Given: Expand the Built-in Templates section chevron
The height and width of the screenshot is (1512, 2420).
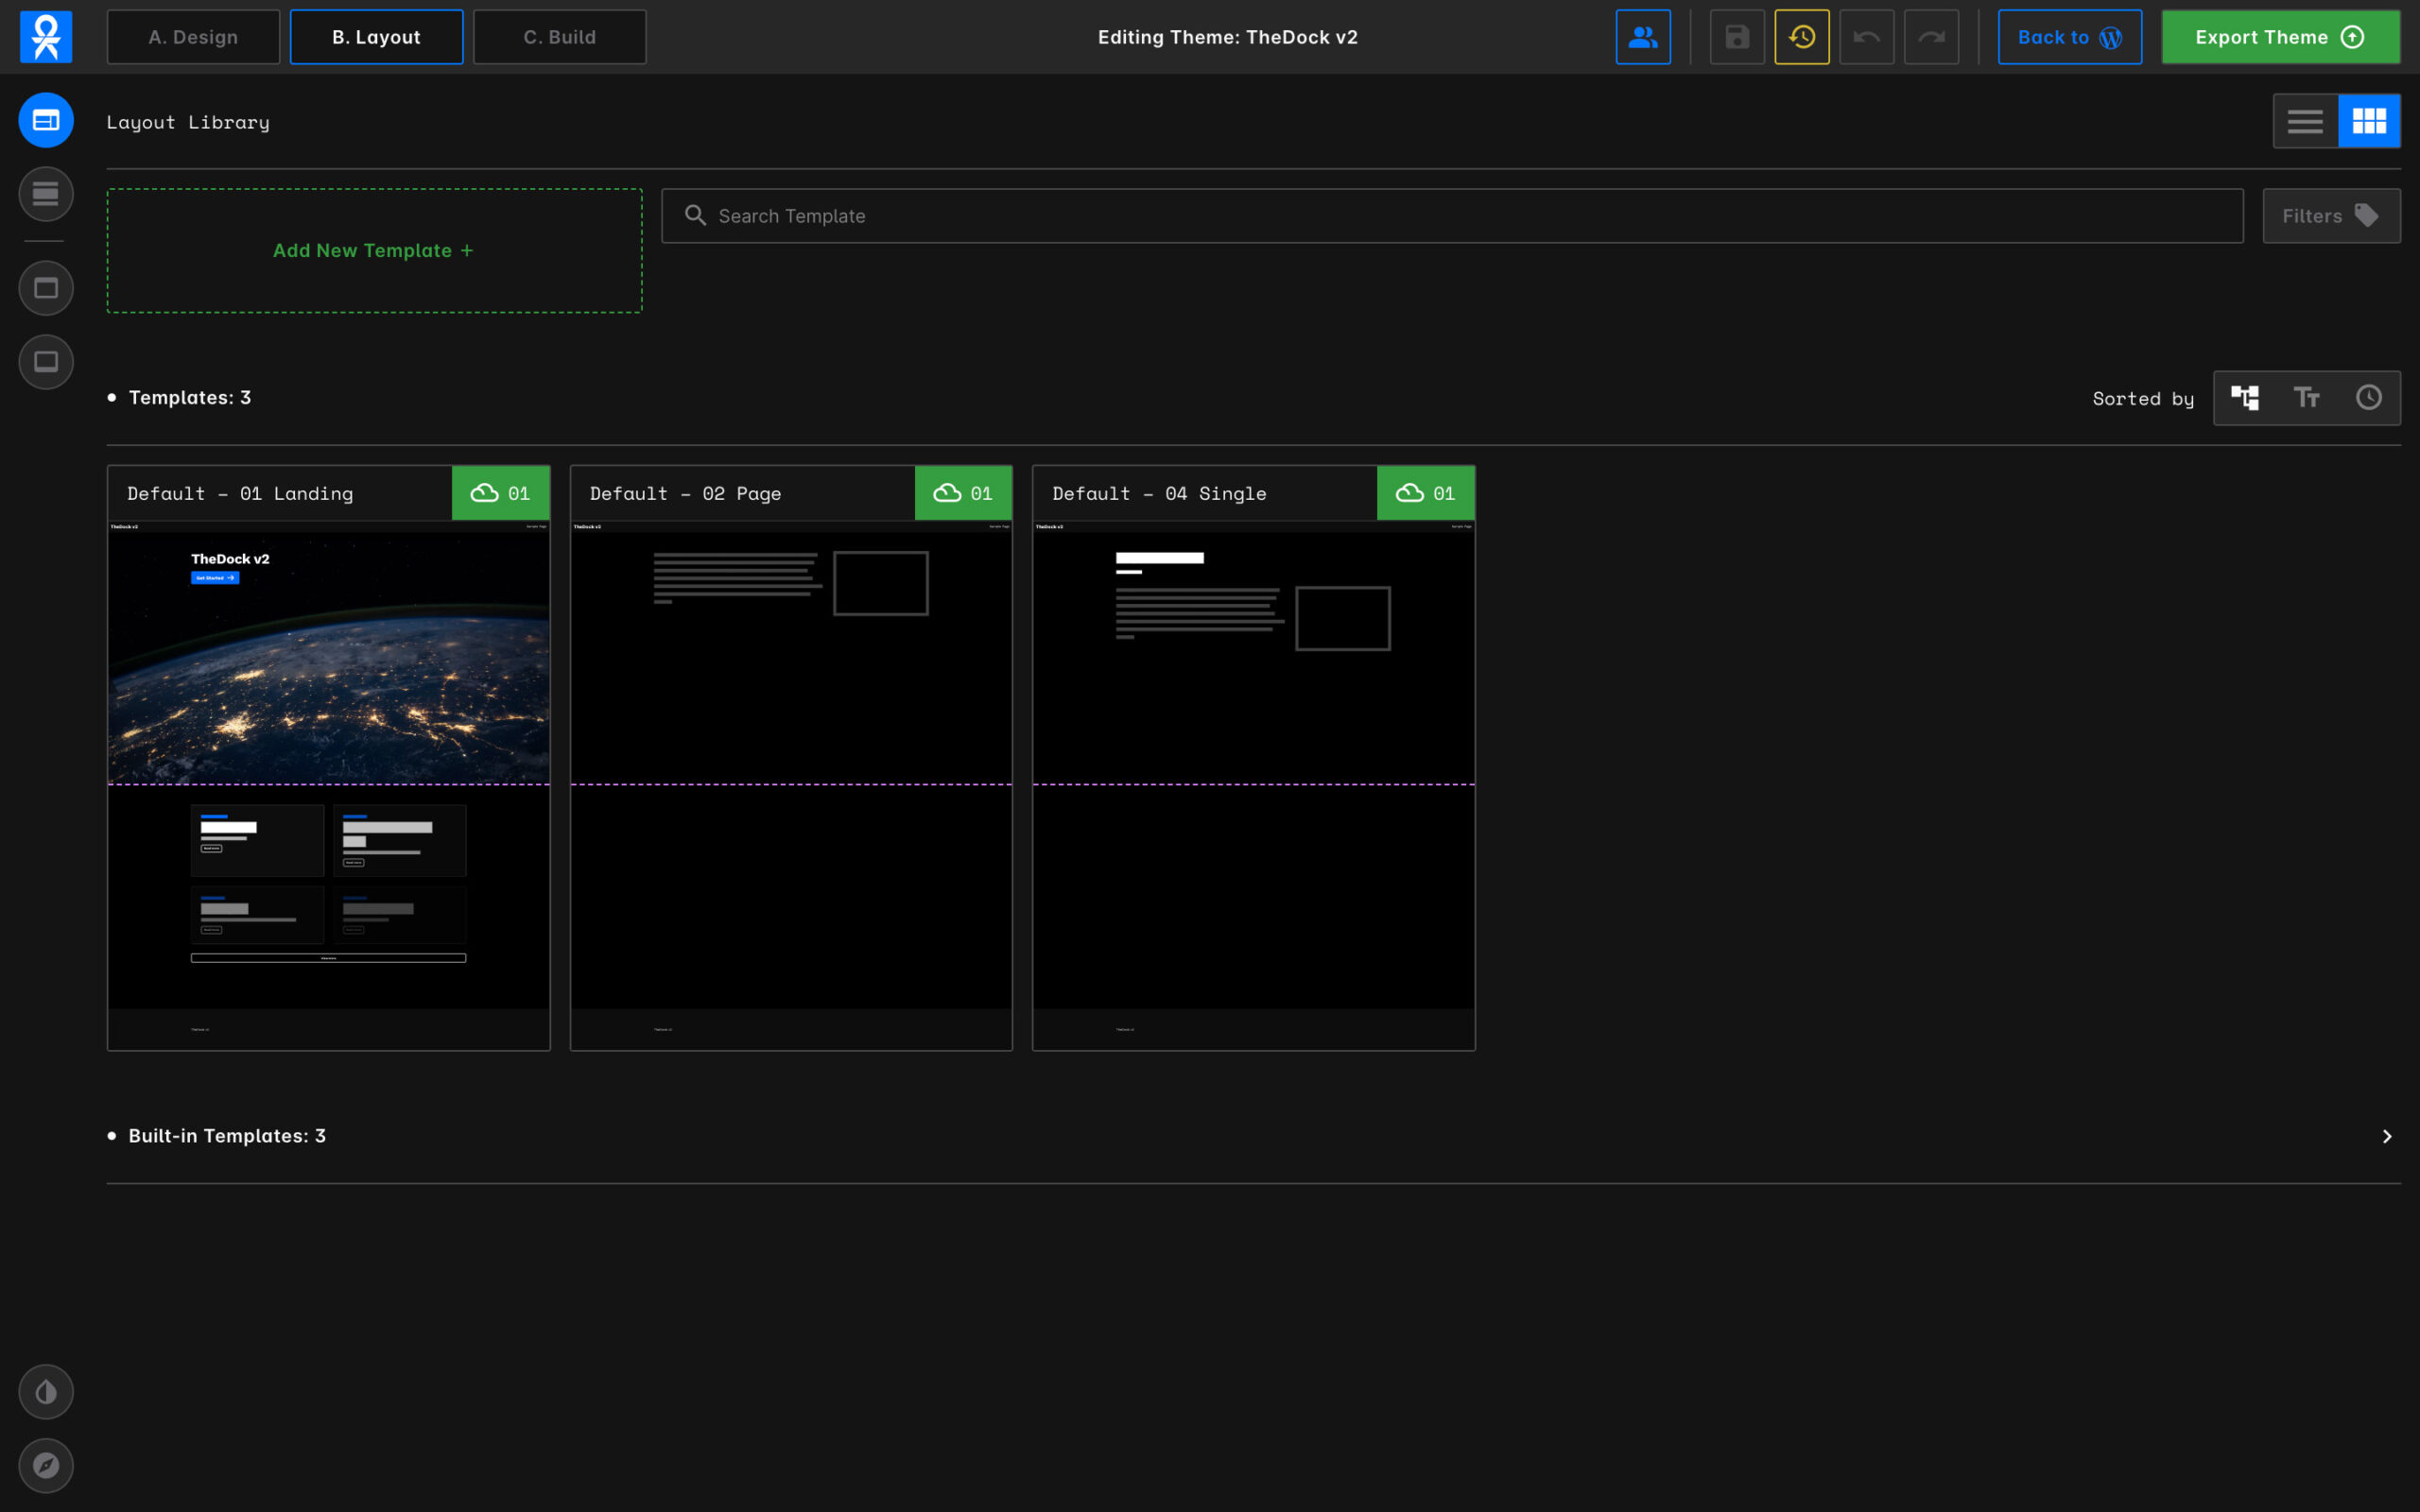Looking at the screenshot, I should [2386, 1136].
